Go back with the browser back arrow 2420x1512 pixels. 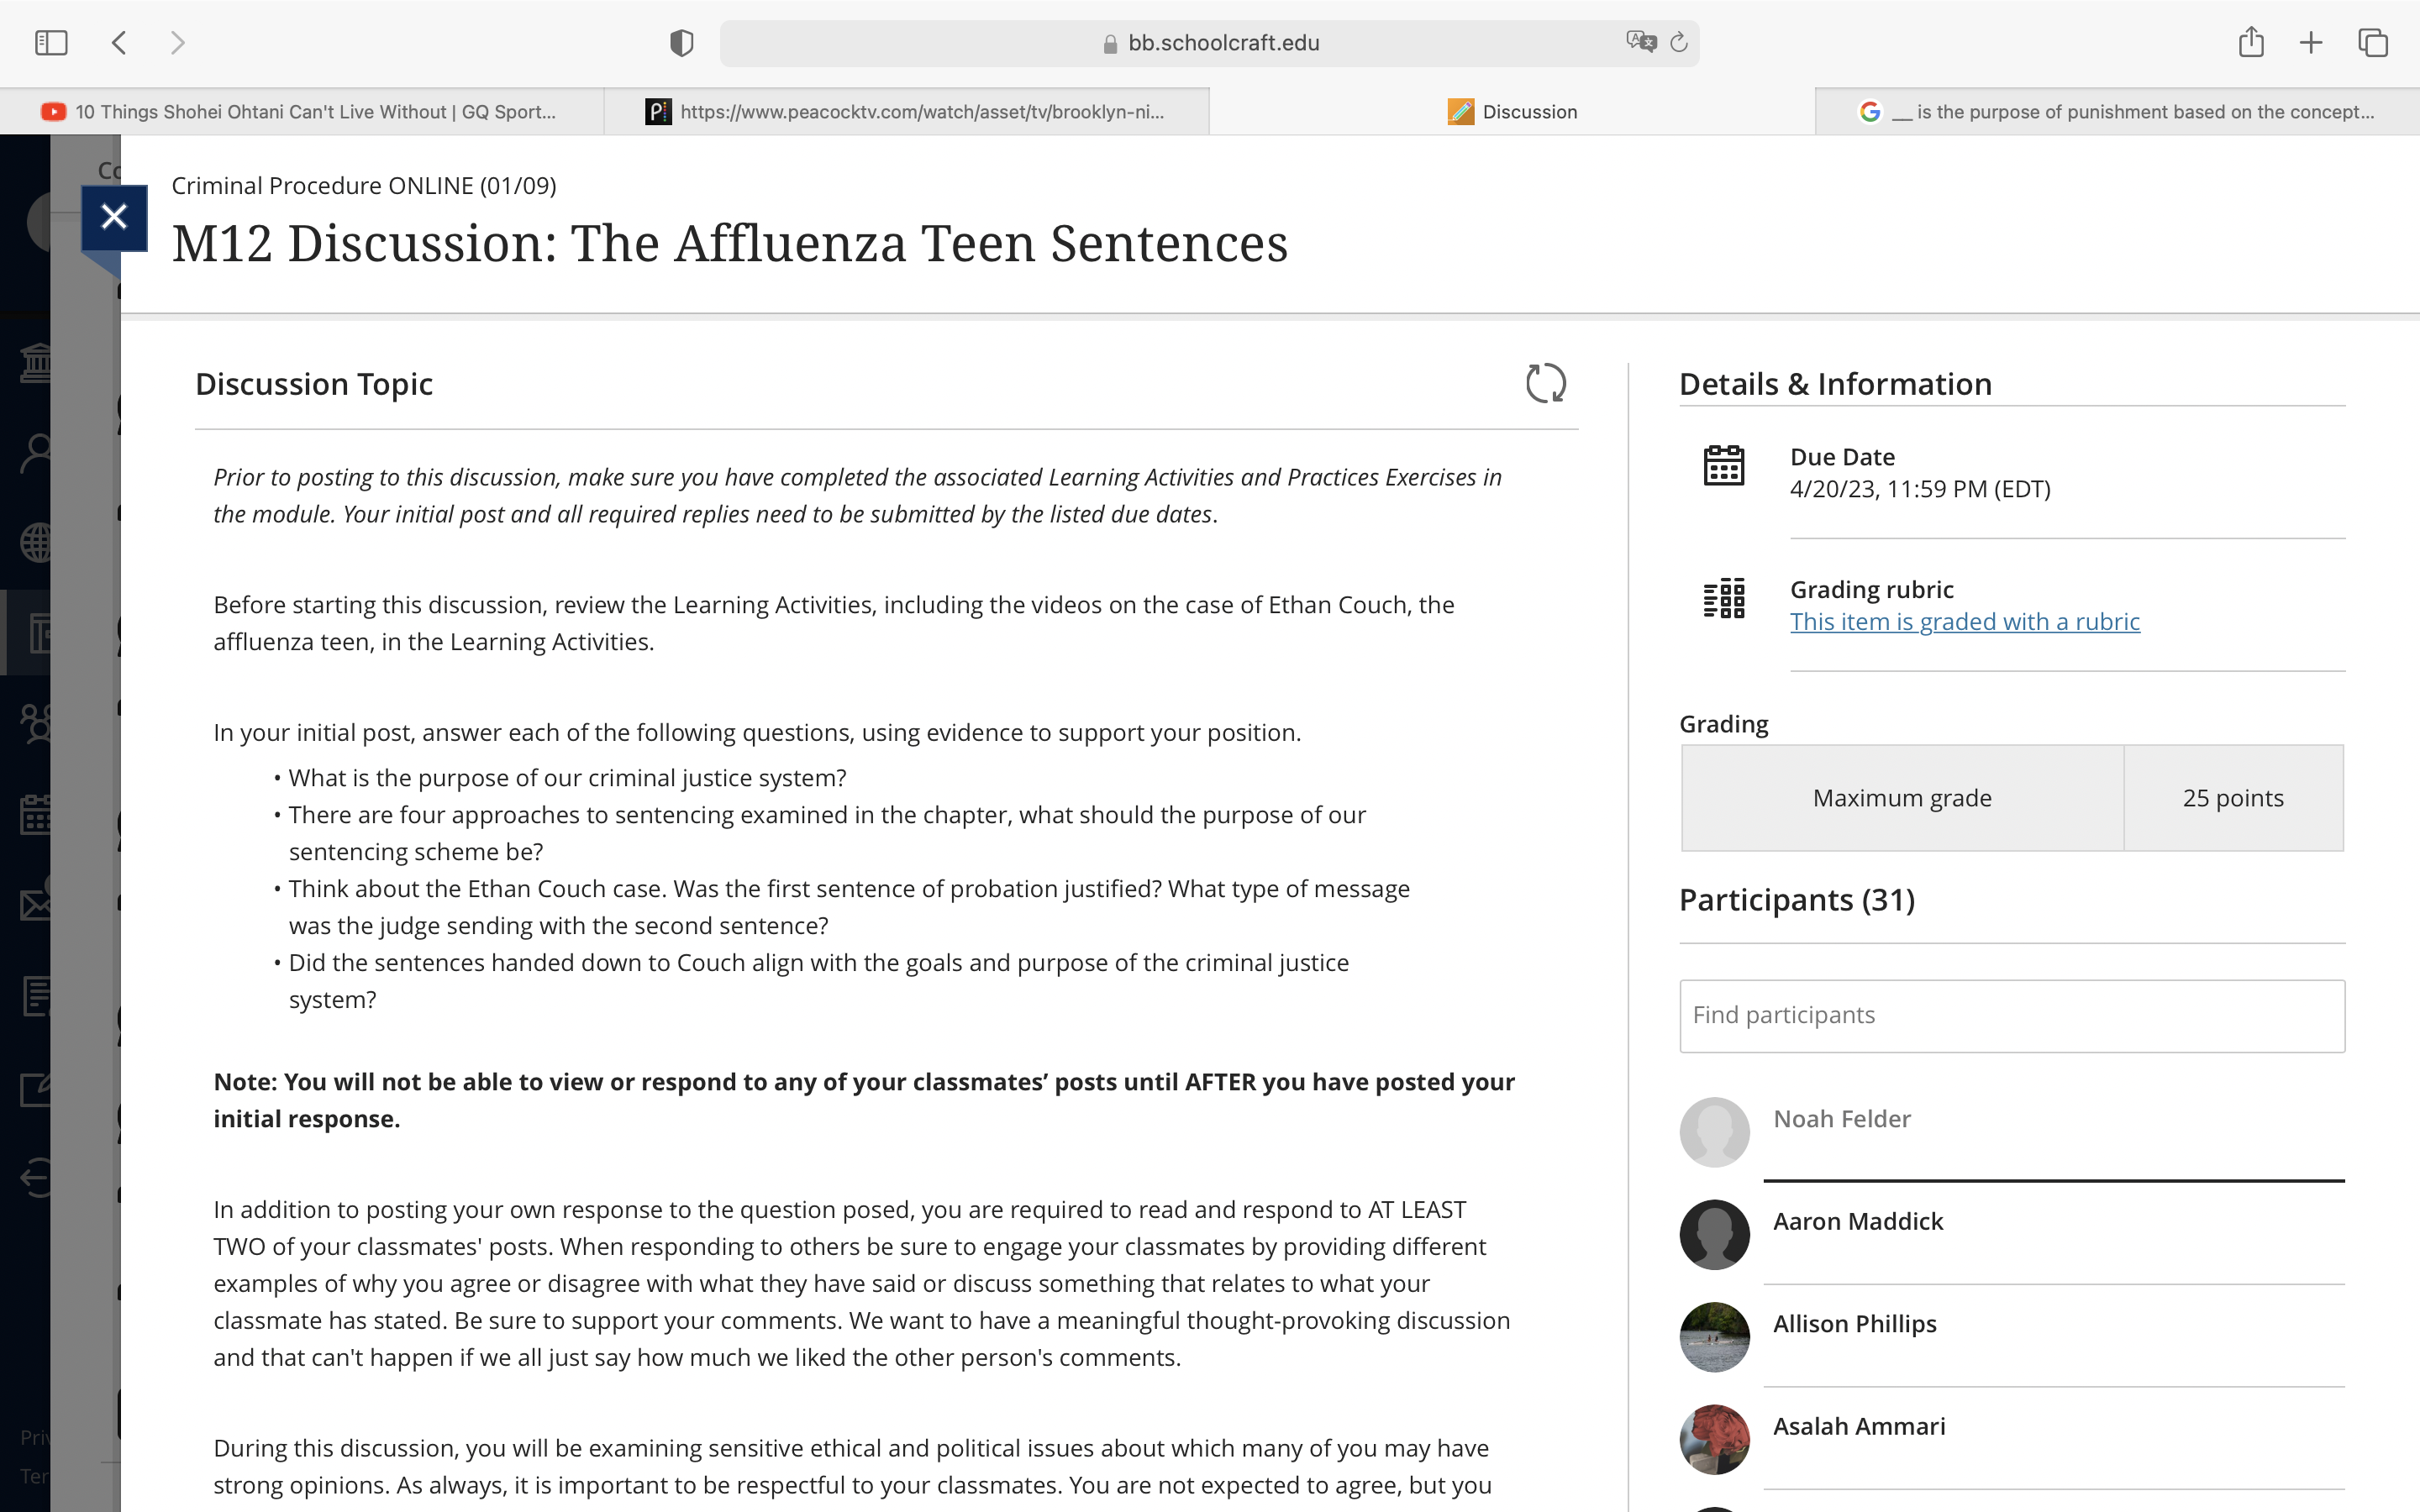tap(119, 43)
